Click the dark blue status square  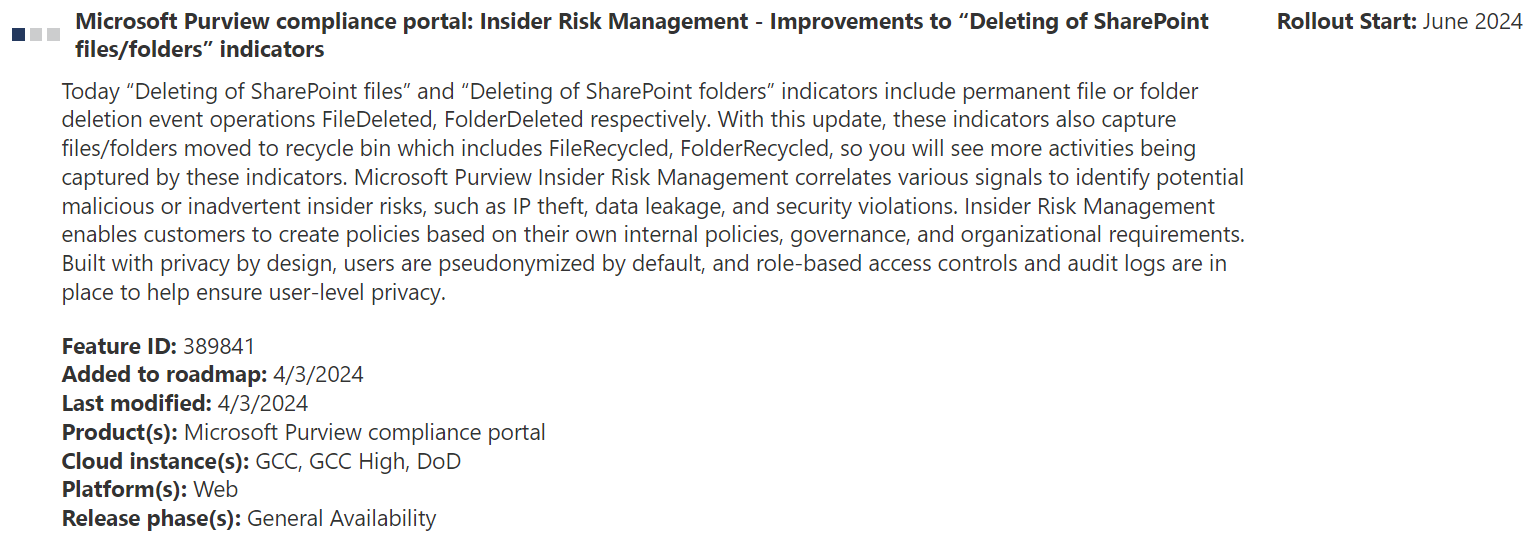coord(18,35)
